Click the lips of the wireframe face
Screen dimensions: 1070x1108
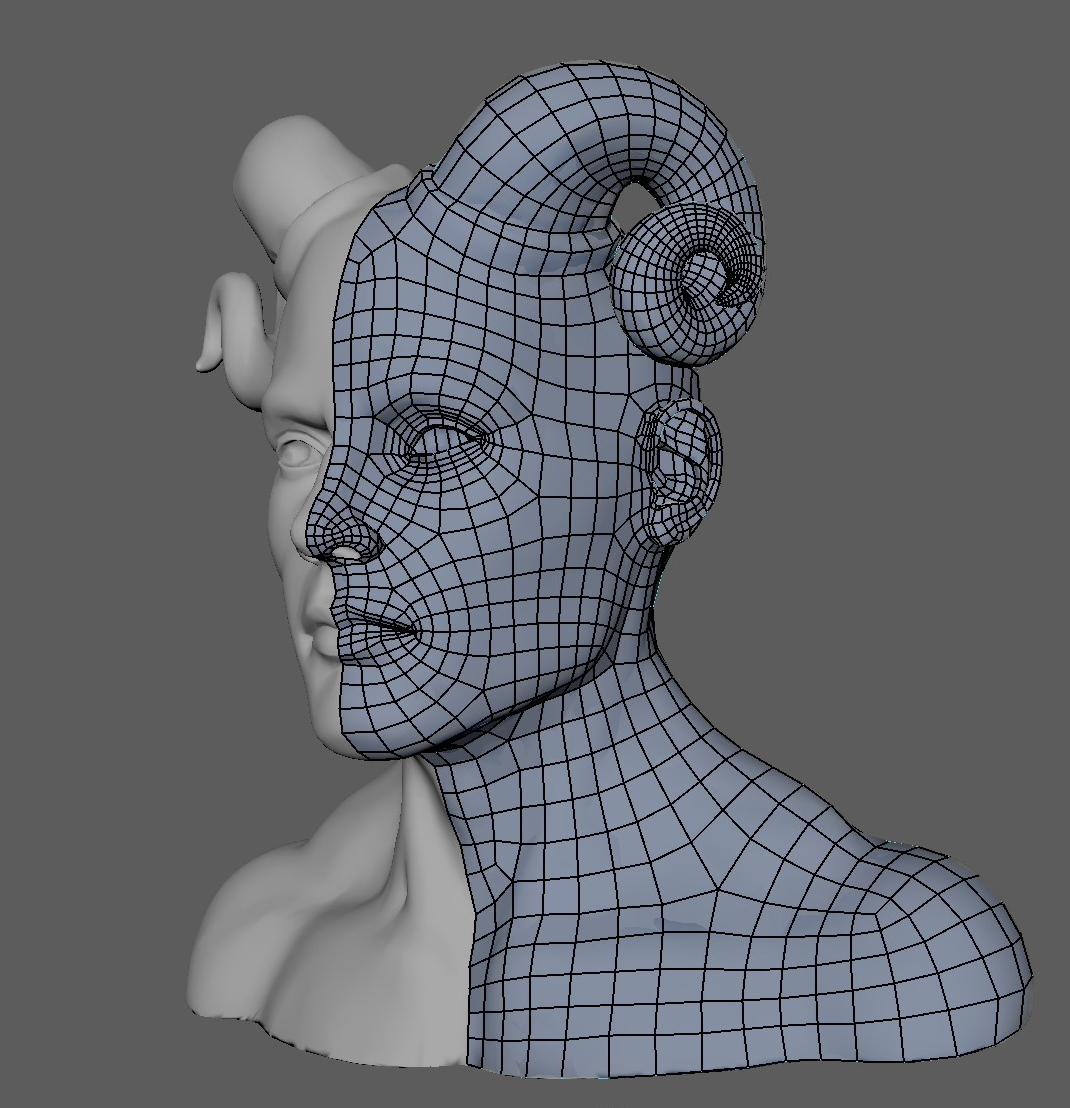[372, 627]
